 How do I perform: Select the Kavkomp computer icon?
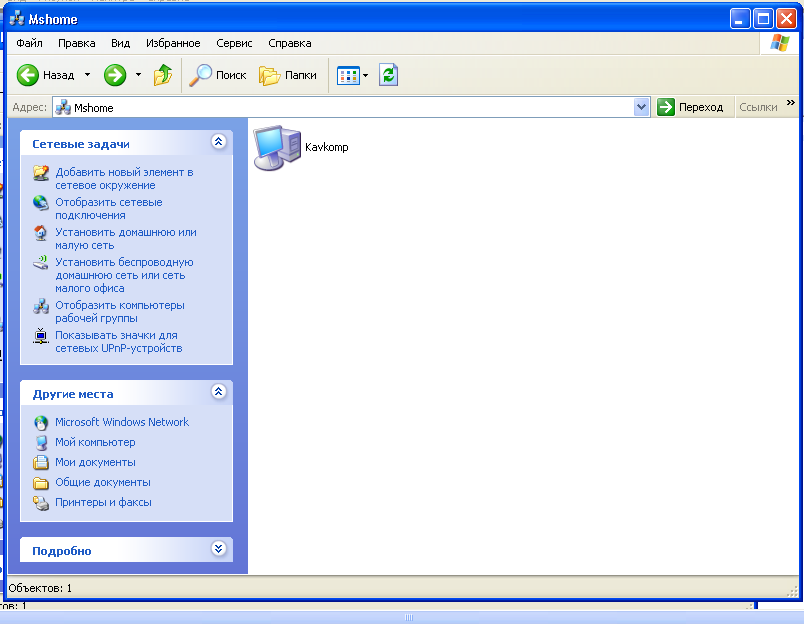[277, 148]
